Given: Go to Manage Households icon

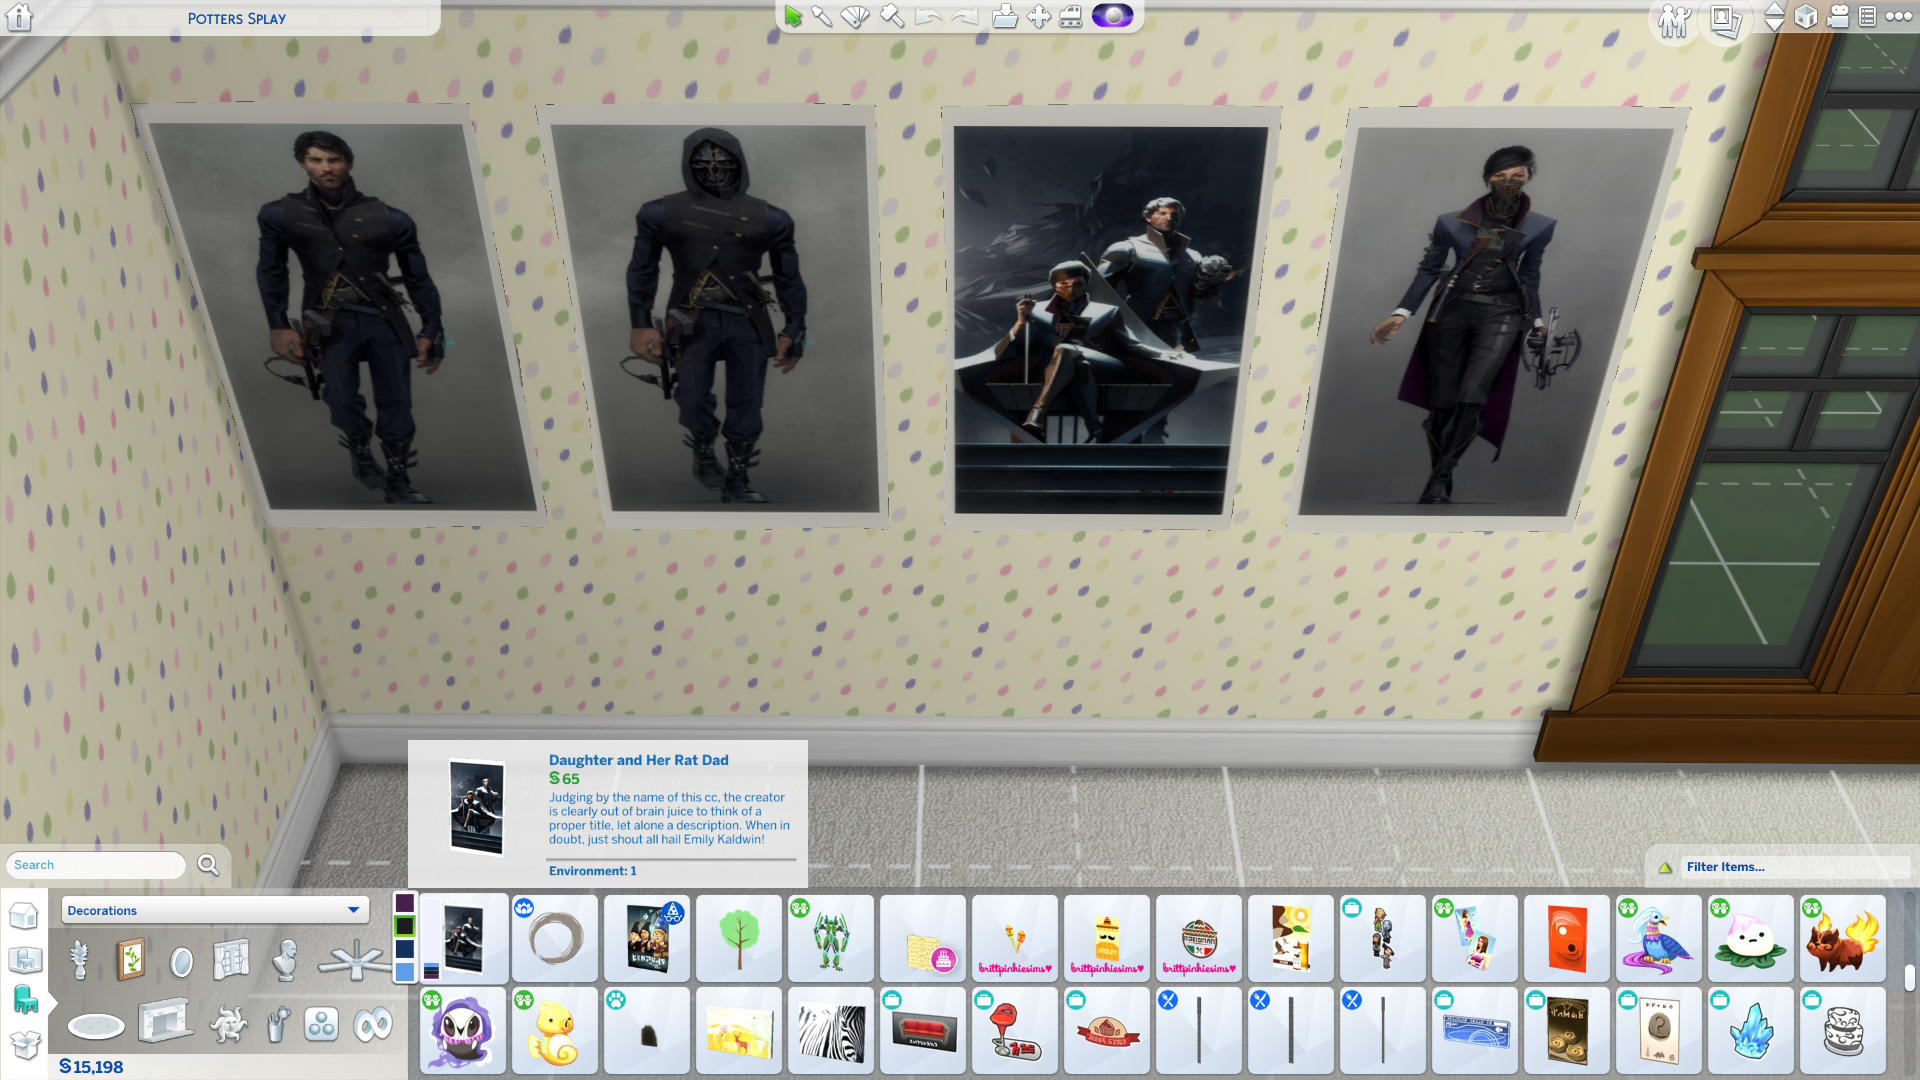Looking at the screenshot, I should [x=1674, y=20].
